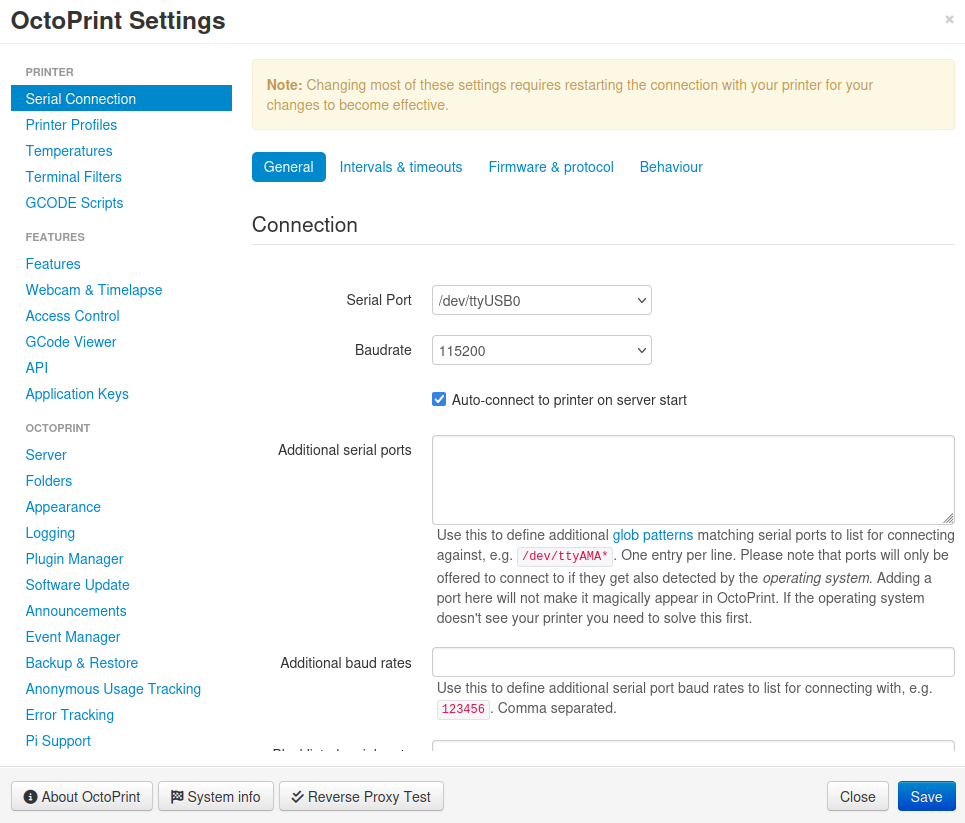Run the Reverse Proxy Test

pyautogui.click(x=361, y=797)
